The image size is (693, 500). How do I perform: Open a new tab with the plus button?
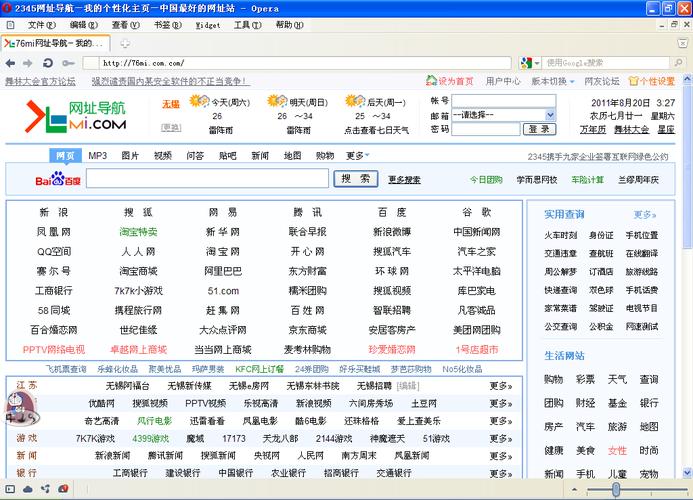click(x=125, y=44)
